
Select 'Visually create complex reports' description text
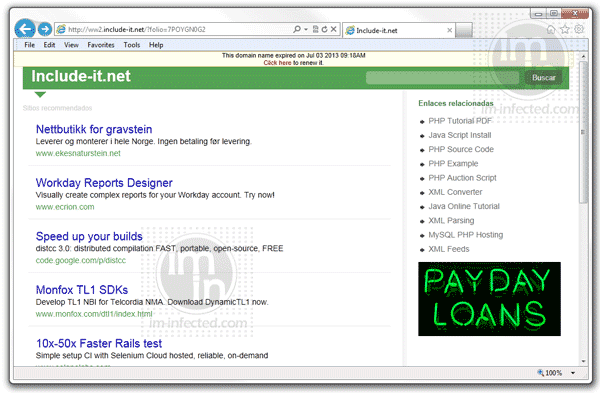coord(155,195)
